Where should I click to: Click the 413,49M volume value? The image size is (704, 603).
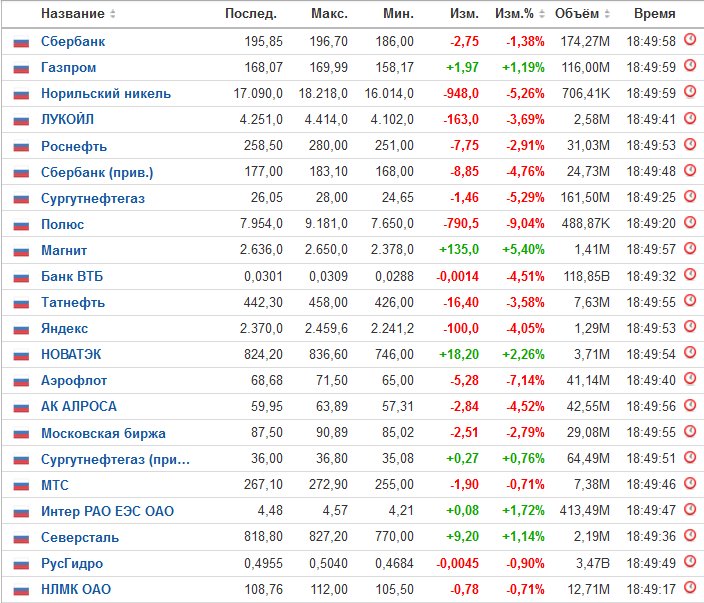pyautogui.click(x=585, y=511)
